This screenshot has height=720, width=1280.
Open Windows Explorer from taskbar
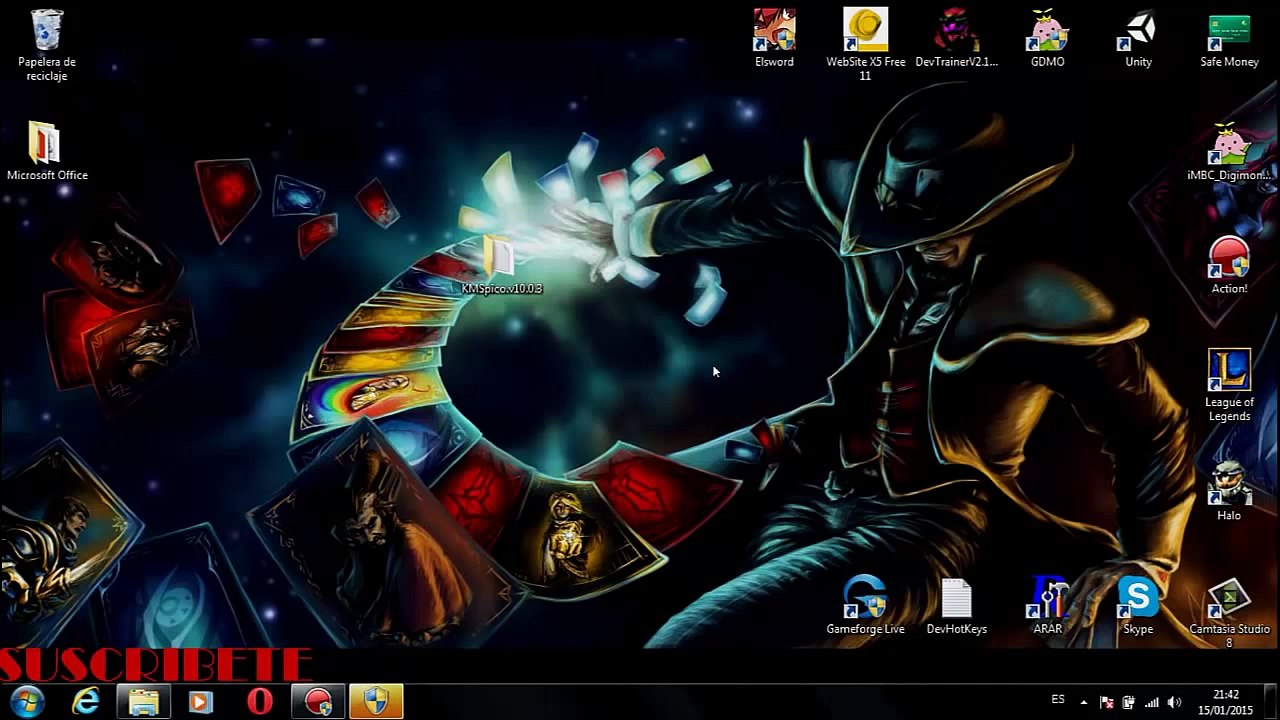click(144, 702)
